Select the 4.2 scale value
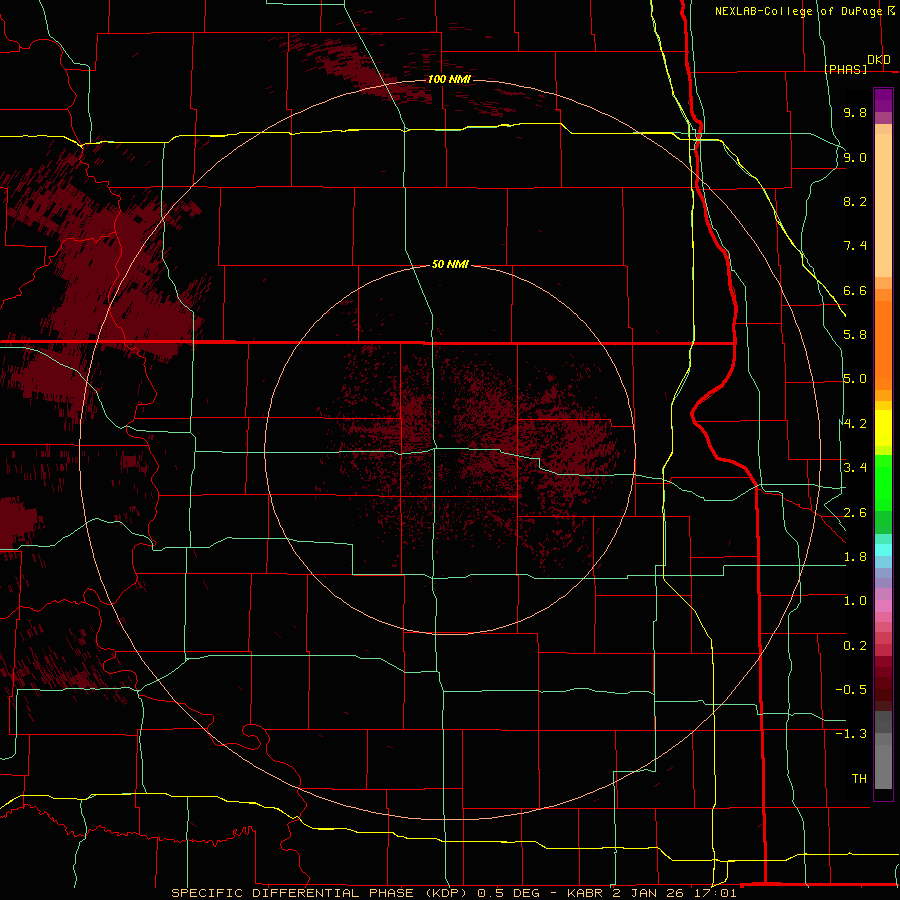The height and width of the screenshot is (900, 900). (x=855, y=424)
